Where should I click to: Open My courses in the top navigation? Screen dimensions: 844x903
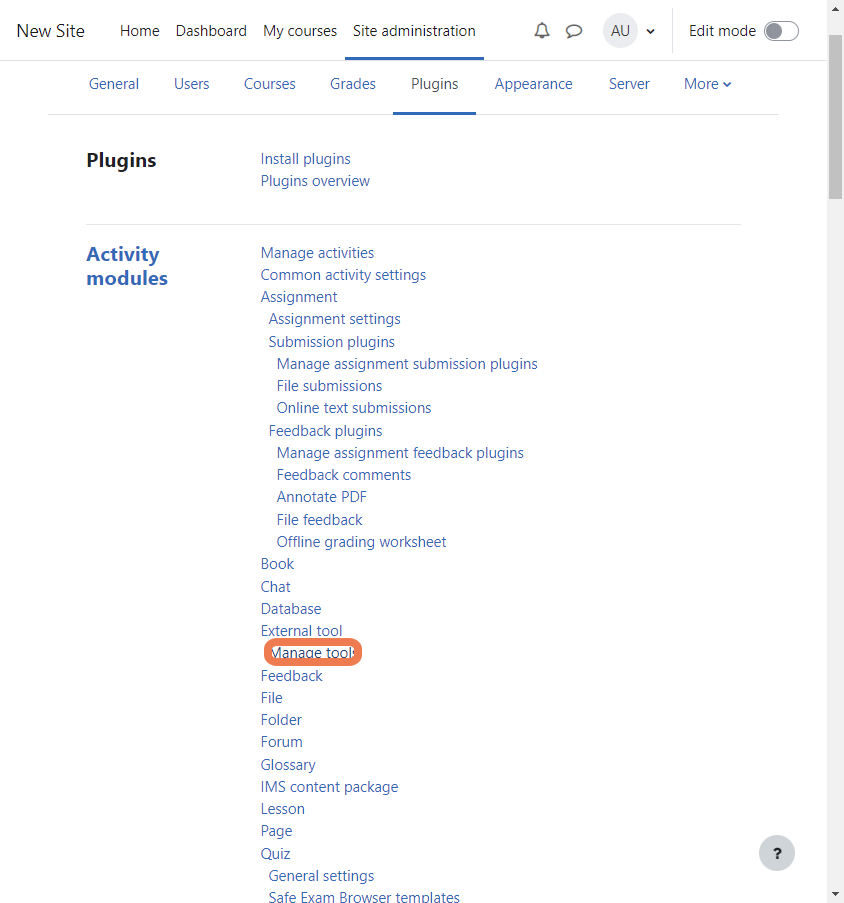tap(300, 31)
